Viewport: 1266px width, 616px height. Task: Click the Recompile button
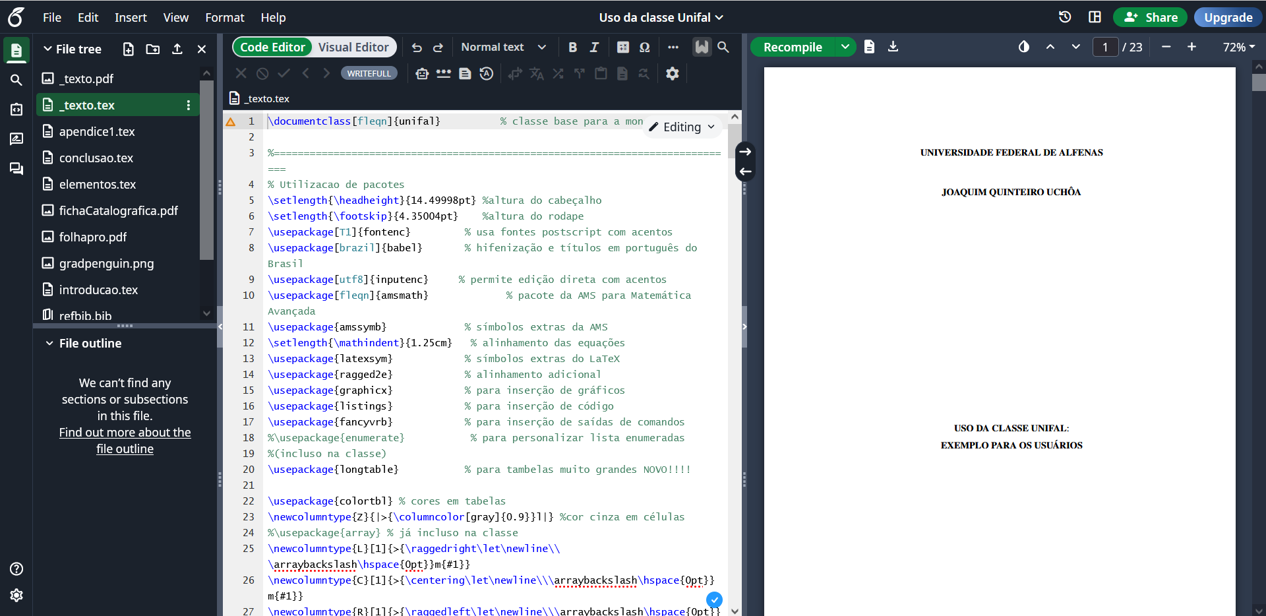pyautogui.click(x=792, y=47)
